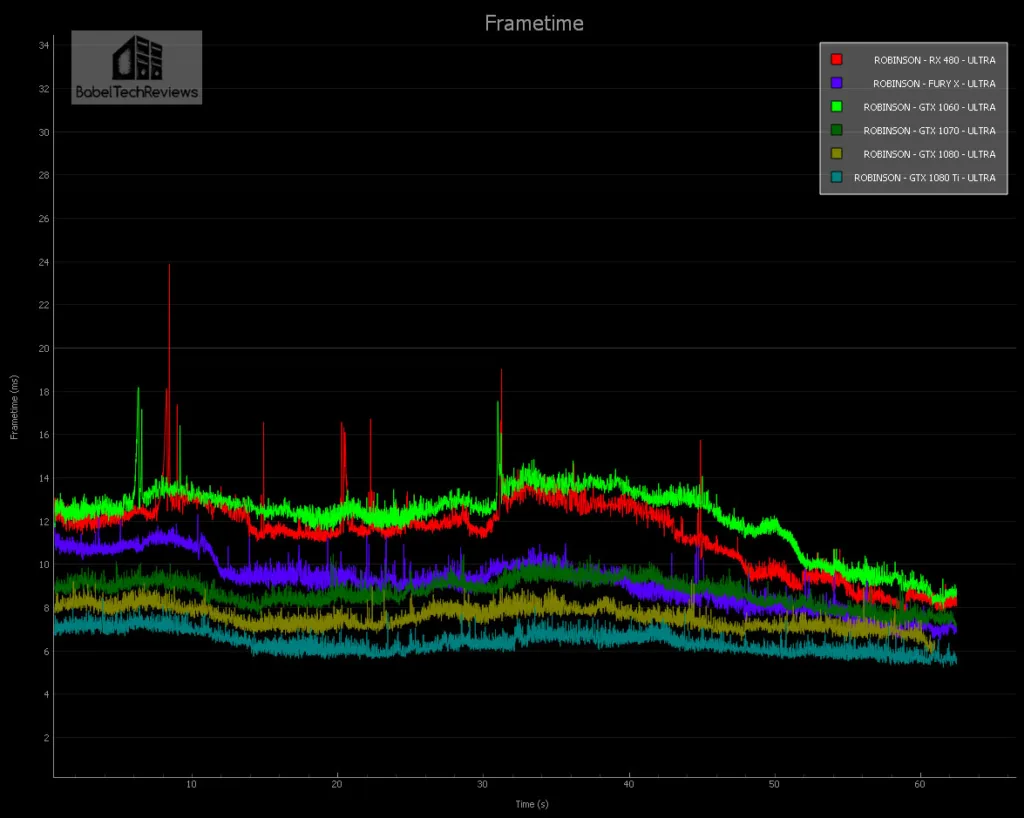Image resolution: width=1024 pixels, height=818 pixels.
Task: Select the purple FURY X legend swatch
Action: 837,83
